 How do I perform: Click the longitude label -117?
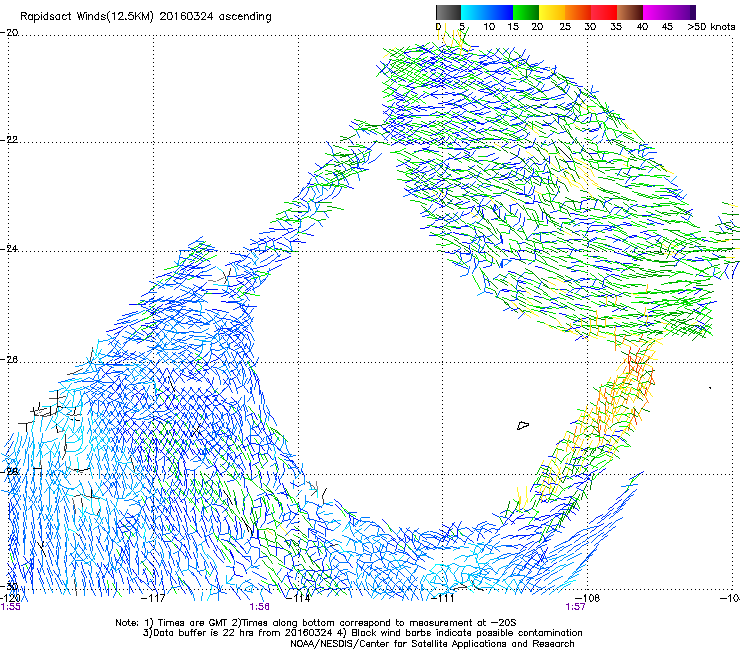[153, 598]
